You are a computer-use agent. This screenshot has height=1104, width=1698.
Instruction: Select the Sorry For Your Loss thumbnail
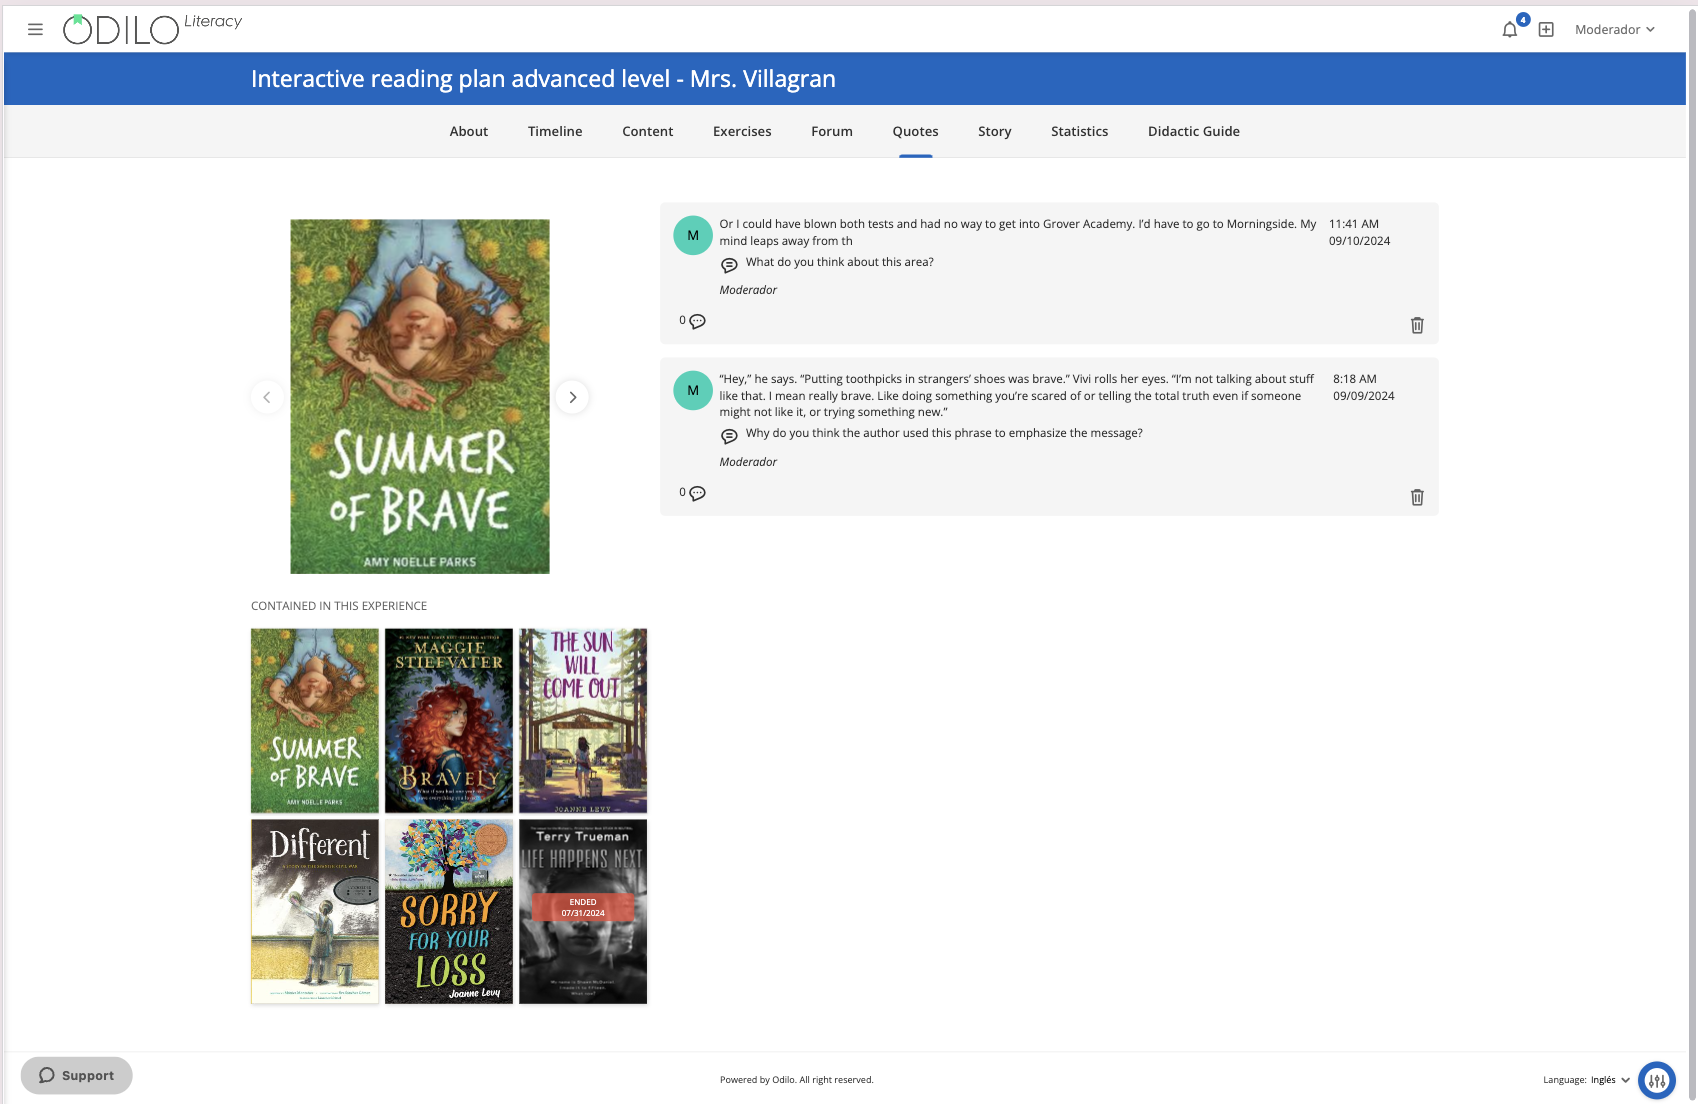point(449,912)
